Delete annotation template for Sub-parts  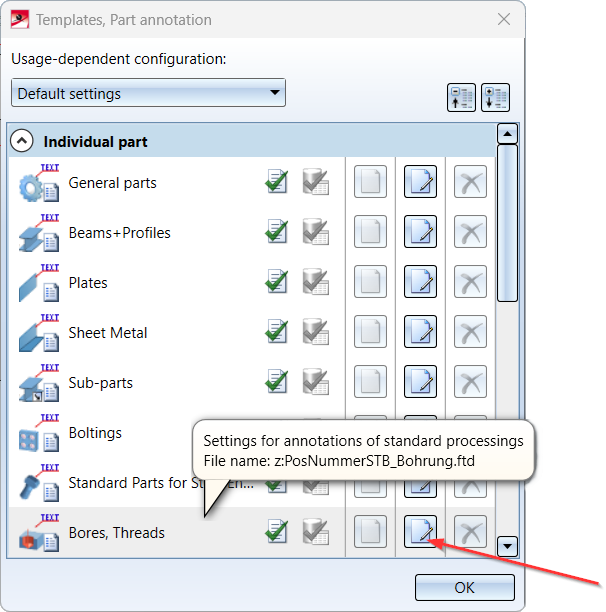pos(470,381)
